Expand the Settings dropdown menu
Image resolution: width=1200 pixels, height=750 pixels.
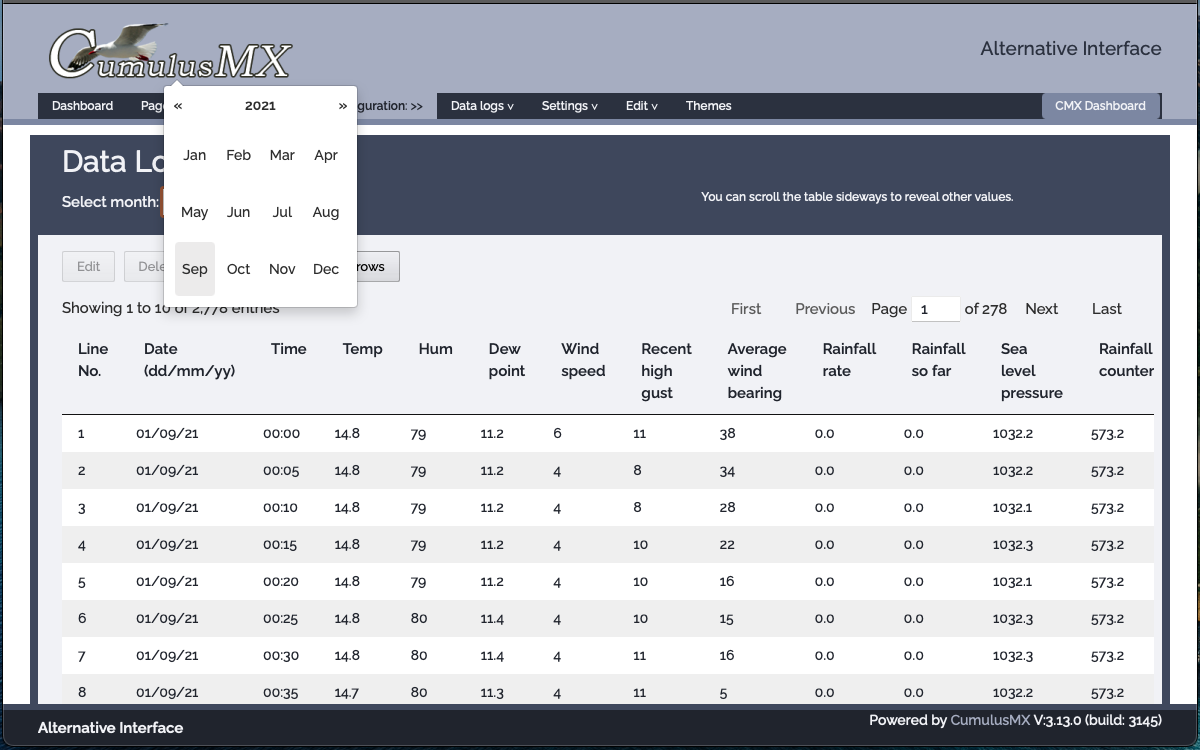(x=569, y=106)
